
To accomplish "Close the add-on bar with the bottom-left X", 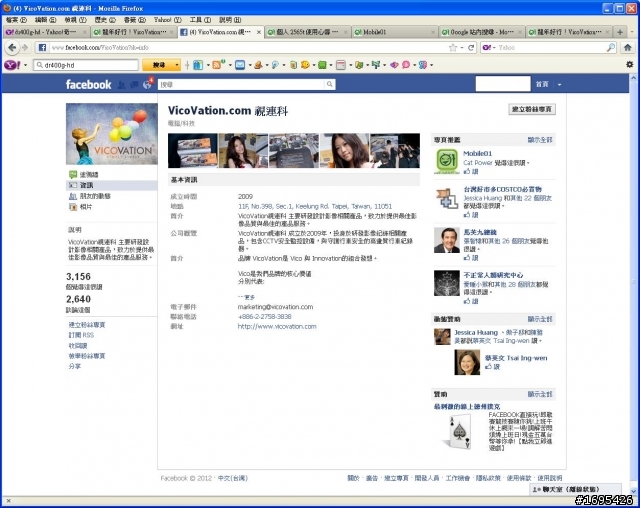I will pyautogui.click(x=9, y=501).
